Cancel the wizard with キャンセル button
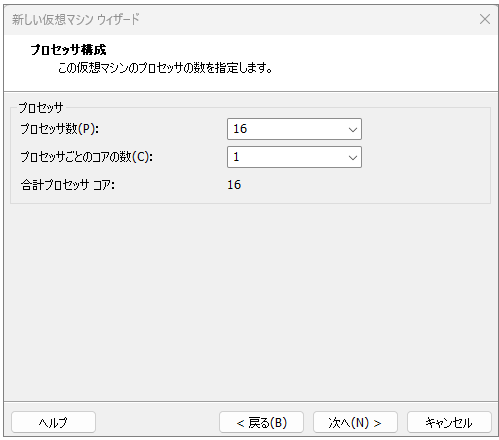The width and height of the screenshot is (499, 440). click(x=449, y=422)
